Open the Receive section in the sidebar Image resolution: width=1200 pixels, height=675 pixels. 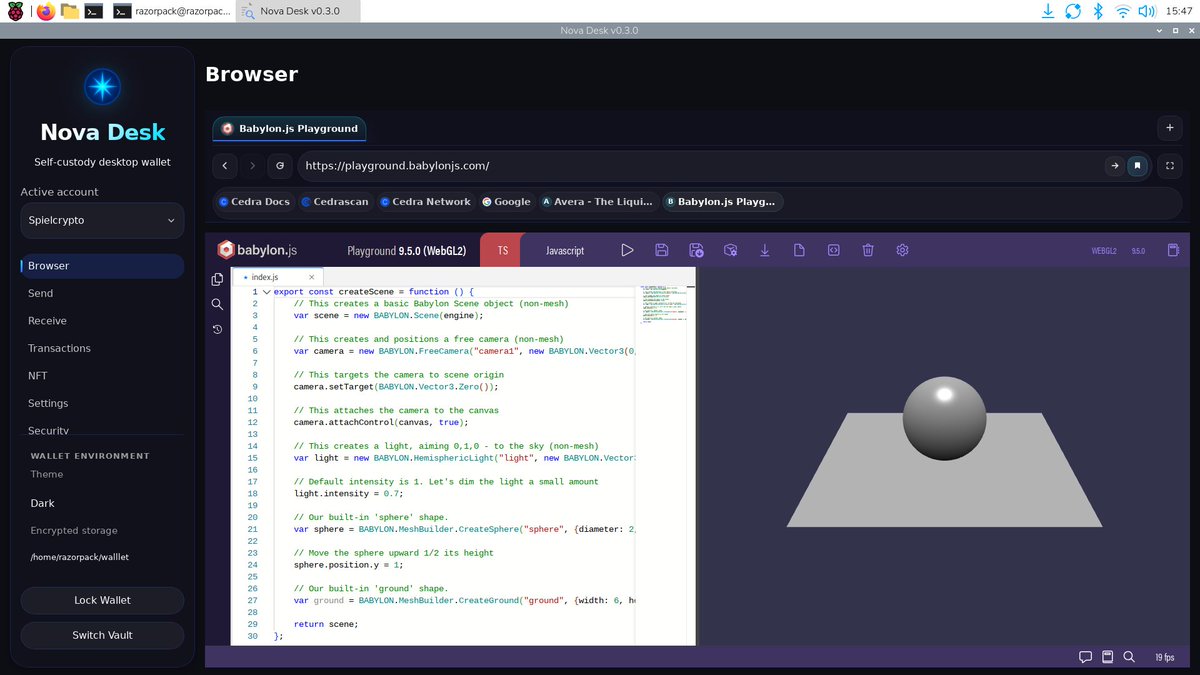coord(102,321)
